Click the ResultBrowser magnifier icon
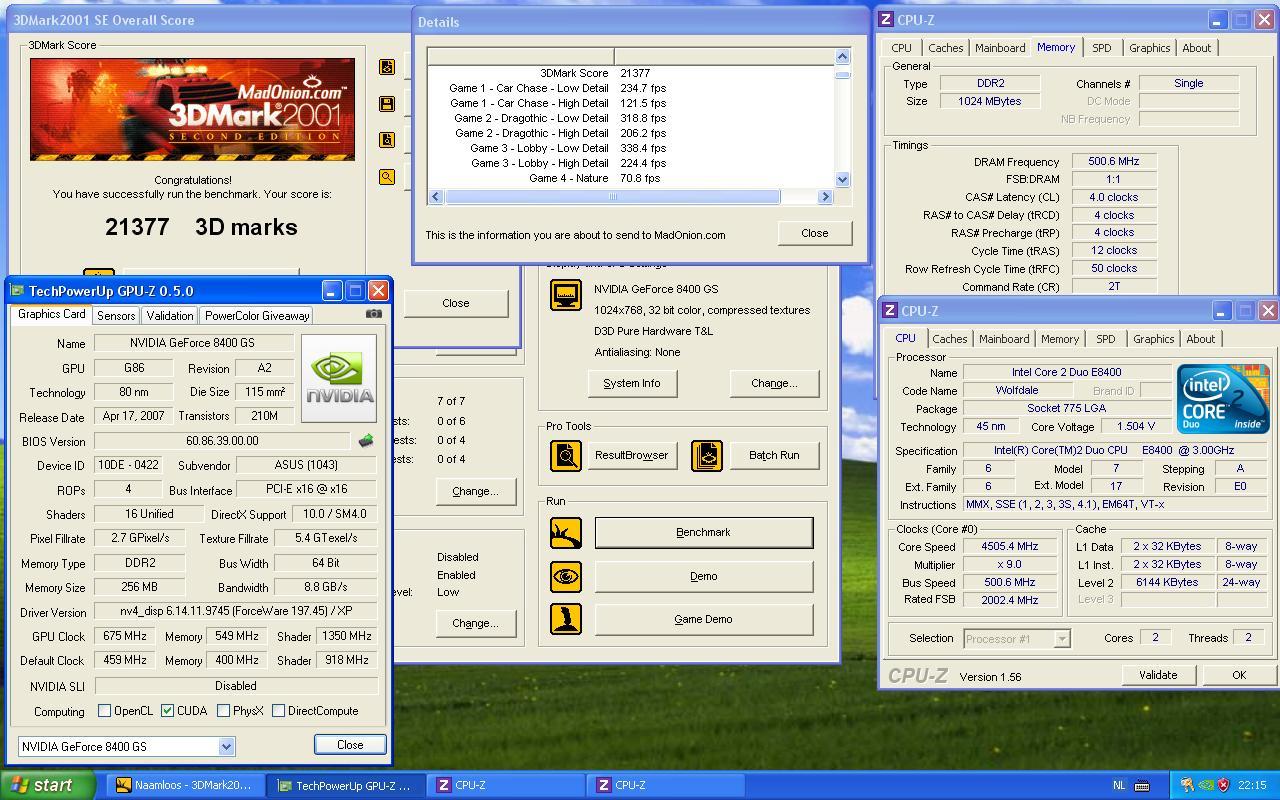Viewport: 1280px width, 800px height. pos(566,456)
